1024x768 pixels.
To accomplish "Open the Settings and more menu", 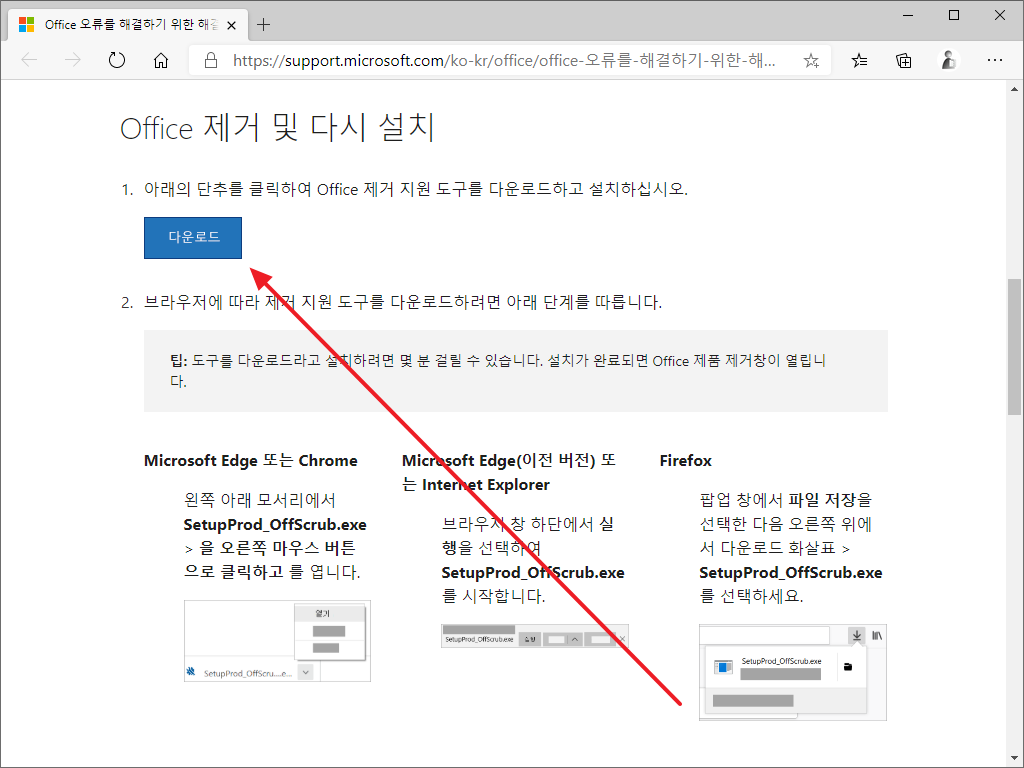I will (x=996, y=60).
